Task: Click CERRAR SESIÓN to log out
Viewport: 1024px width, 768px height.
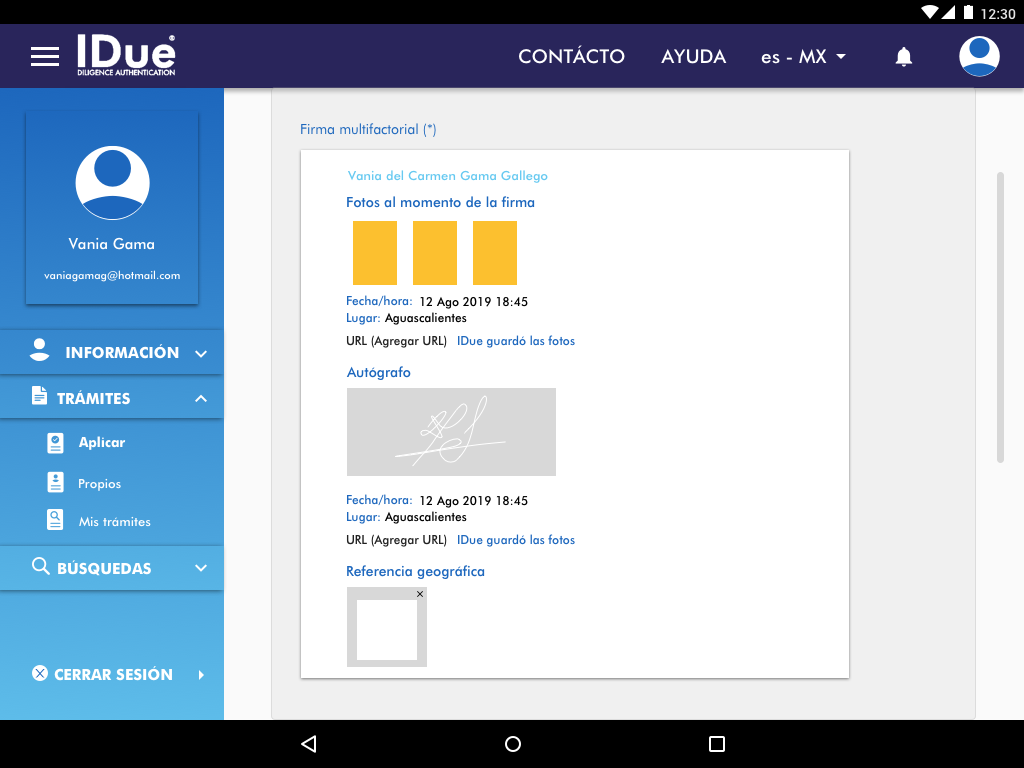Action: (113, 674)
